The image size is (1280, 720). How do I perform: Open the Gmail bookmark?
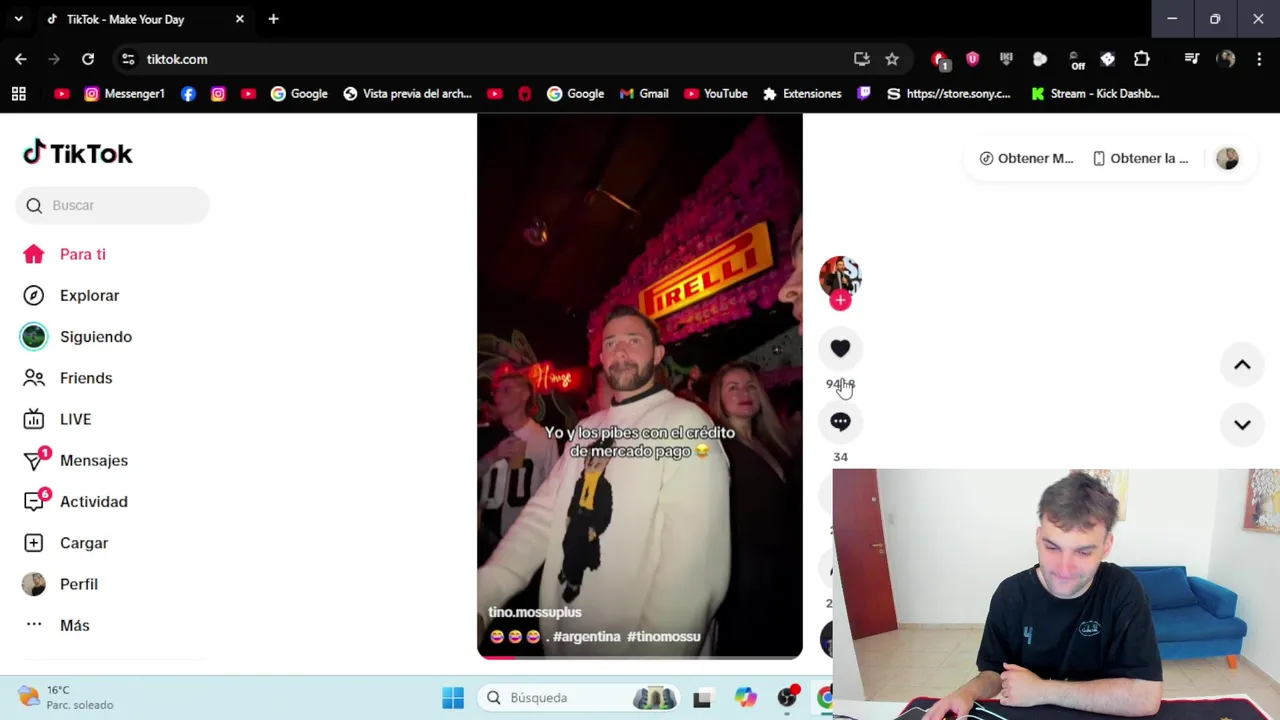tap(644, 94)
